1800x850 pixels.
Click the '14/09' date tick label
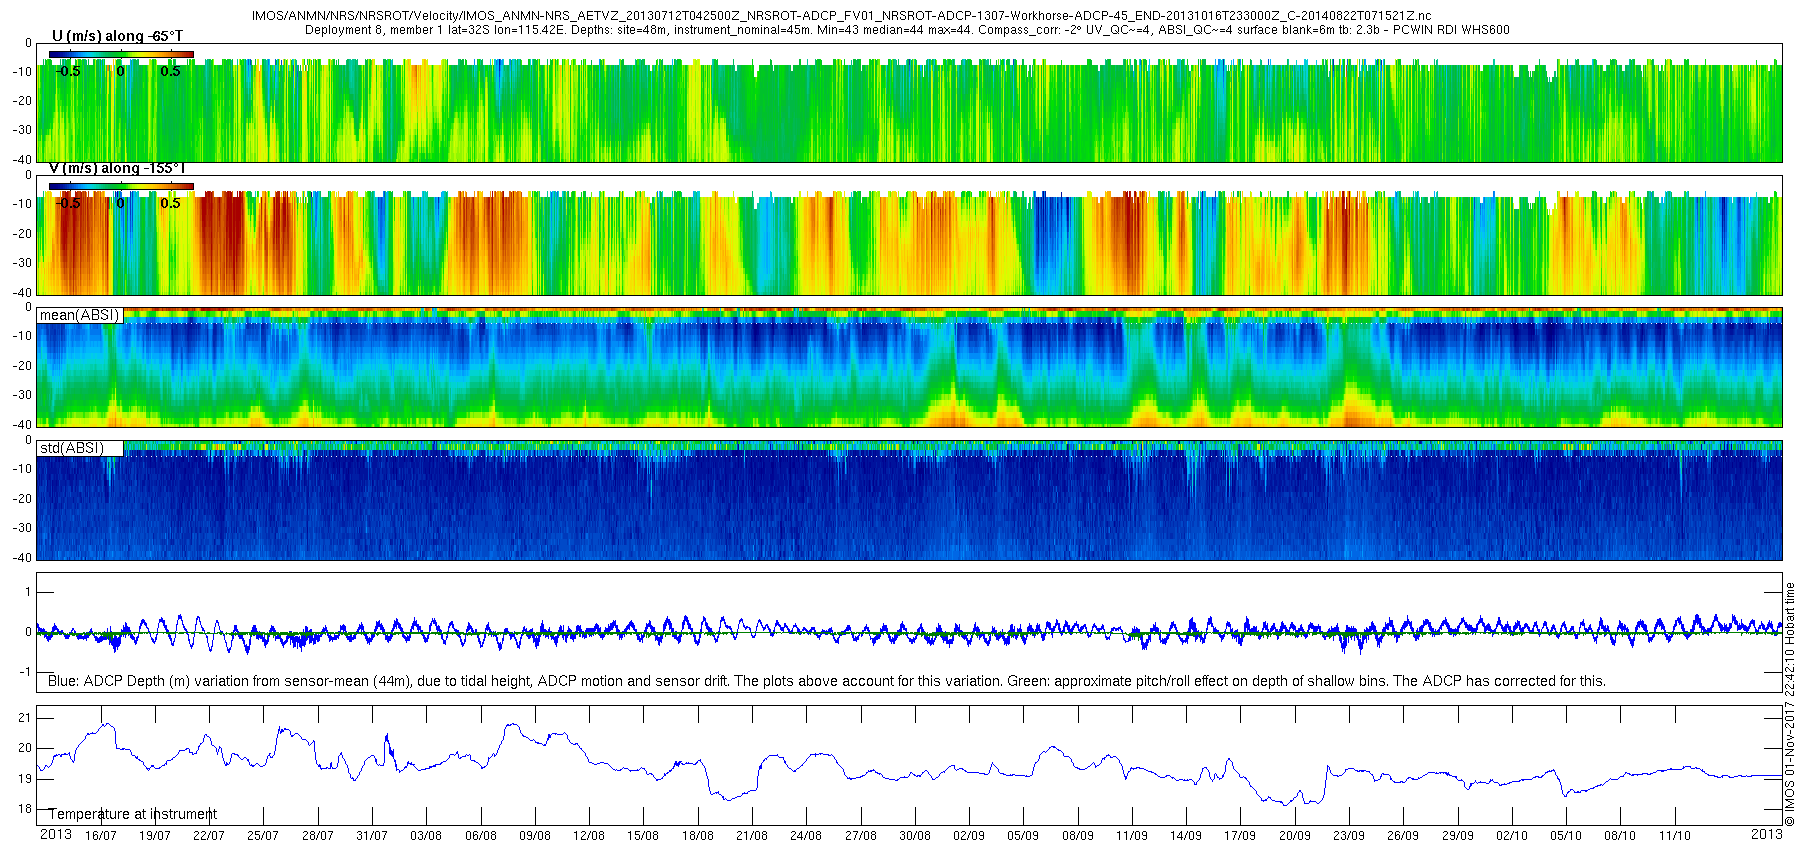(1186, 836)
